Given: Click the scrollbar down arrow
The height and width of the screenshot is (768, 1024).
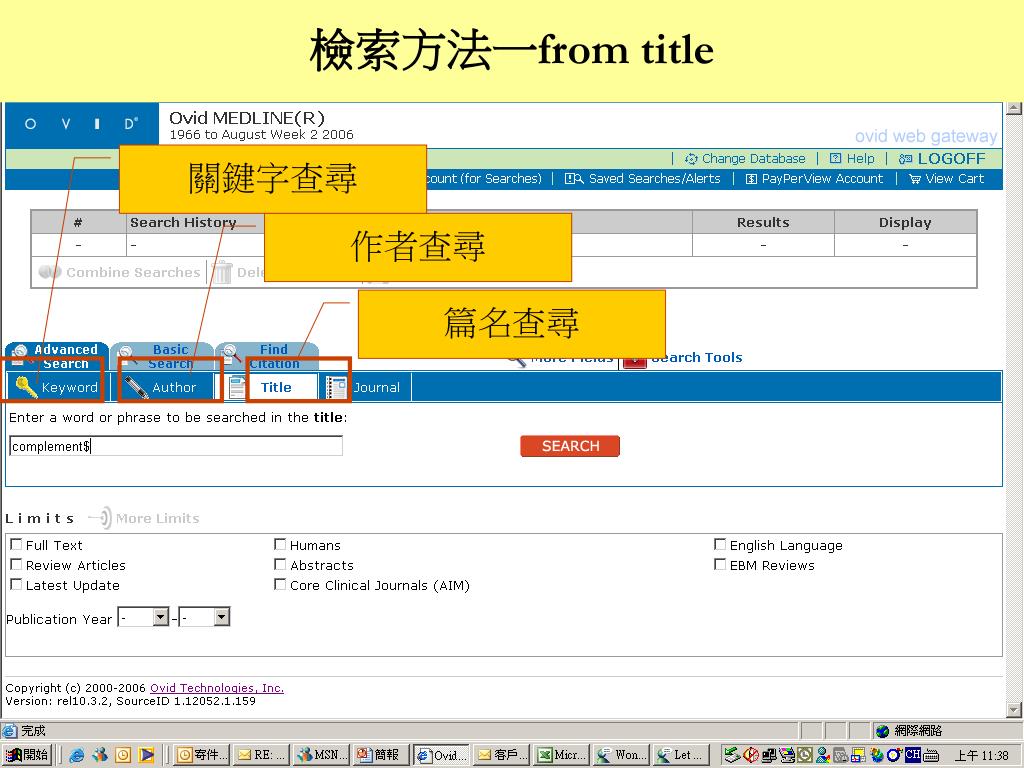Looking at the screenshot, I should [1014, 709].
